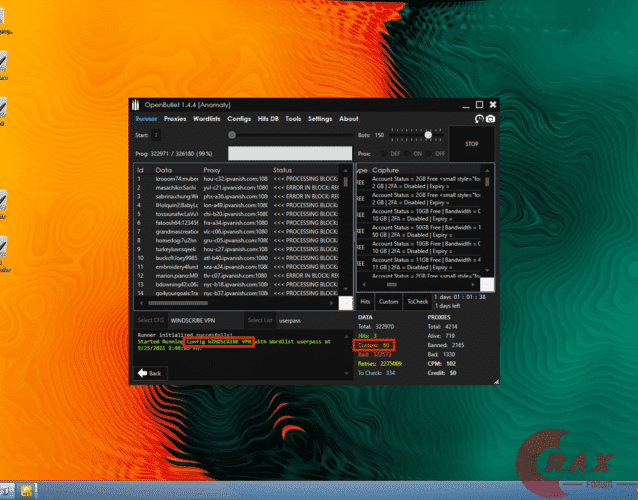Image resolution: width=638 pixels, height=500 pixels.
Task: Click down arrow of capture list scrollbar
Action: [x=487, y=270]
